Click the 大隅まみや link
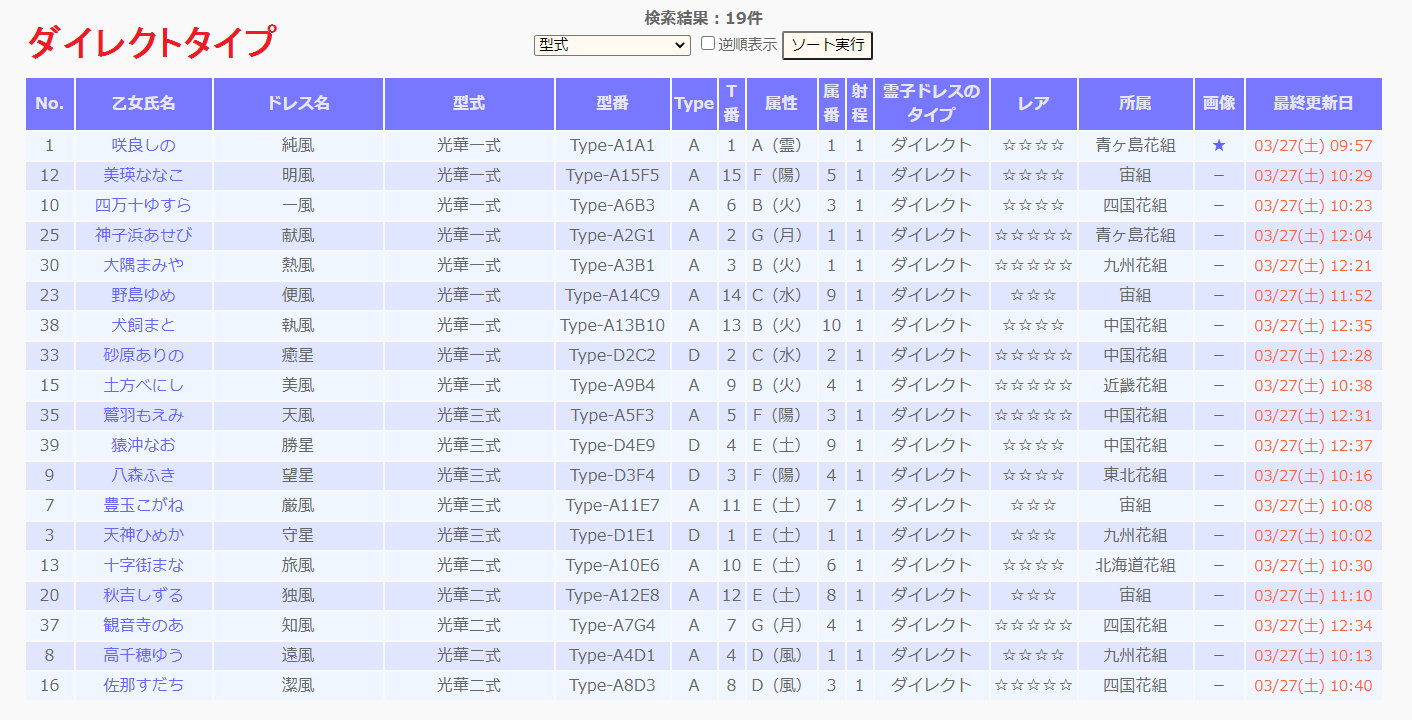This screenshot has width=1412, height=720. tap(143, 265)
